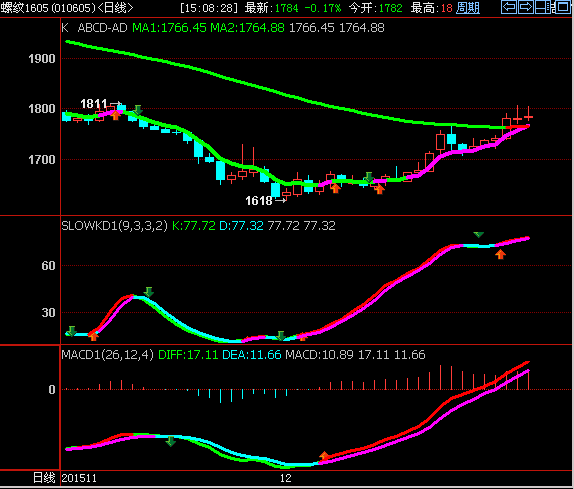This screenshot has width=574, height=489.
Task: Click the green triangle marker atop SLOWKD panel
Action: (x=478, y=234)
